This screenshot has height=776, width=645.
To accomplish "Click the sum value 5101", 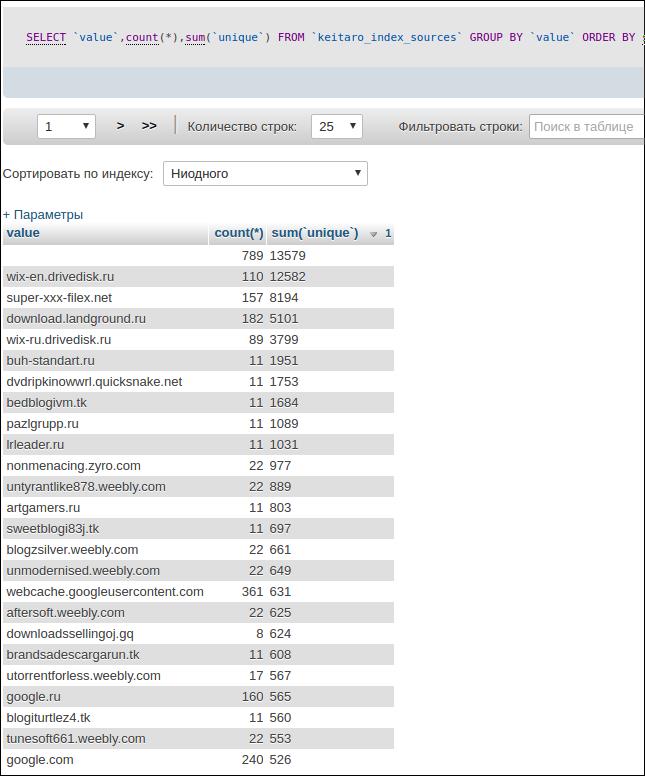I will coord(284,319).
